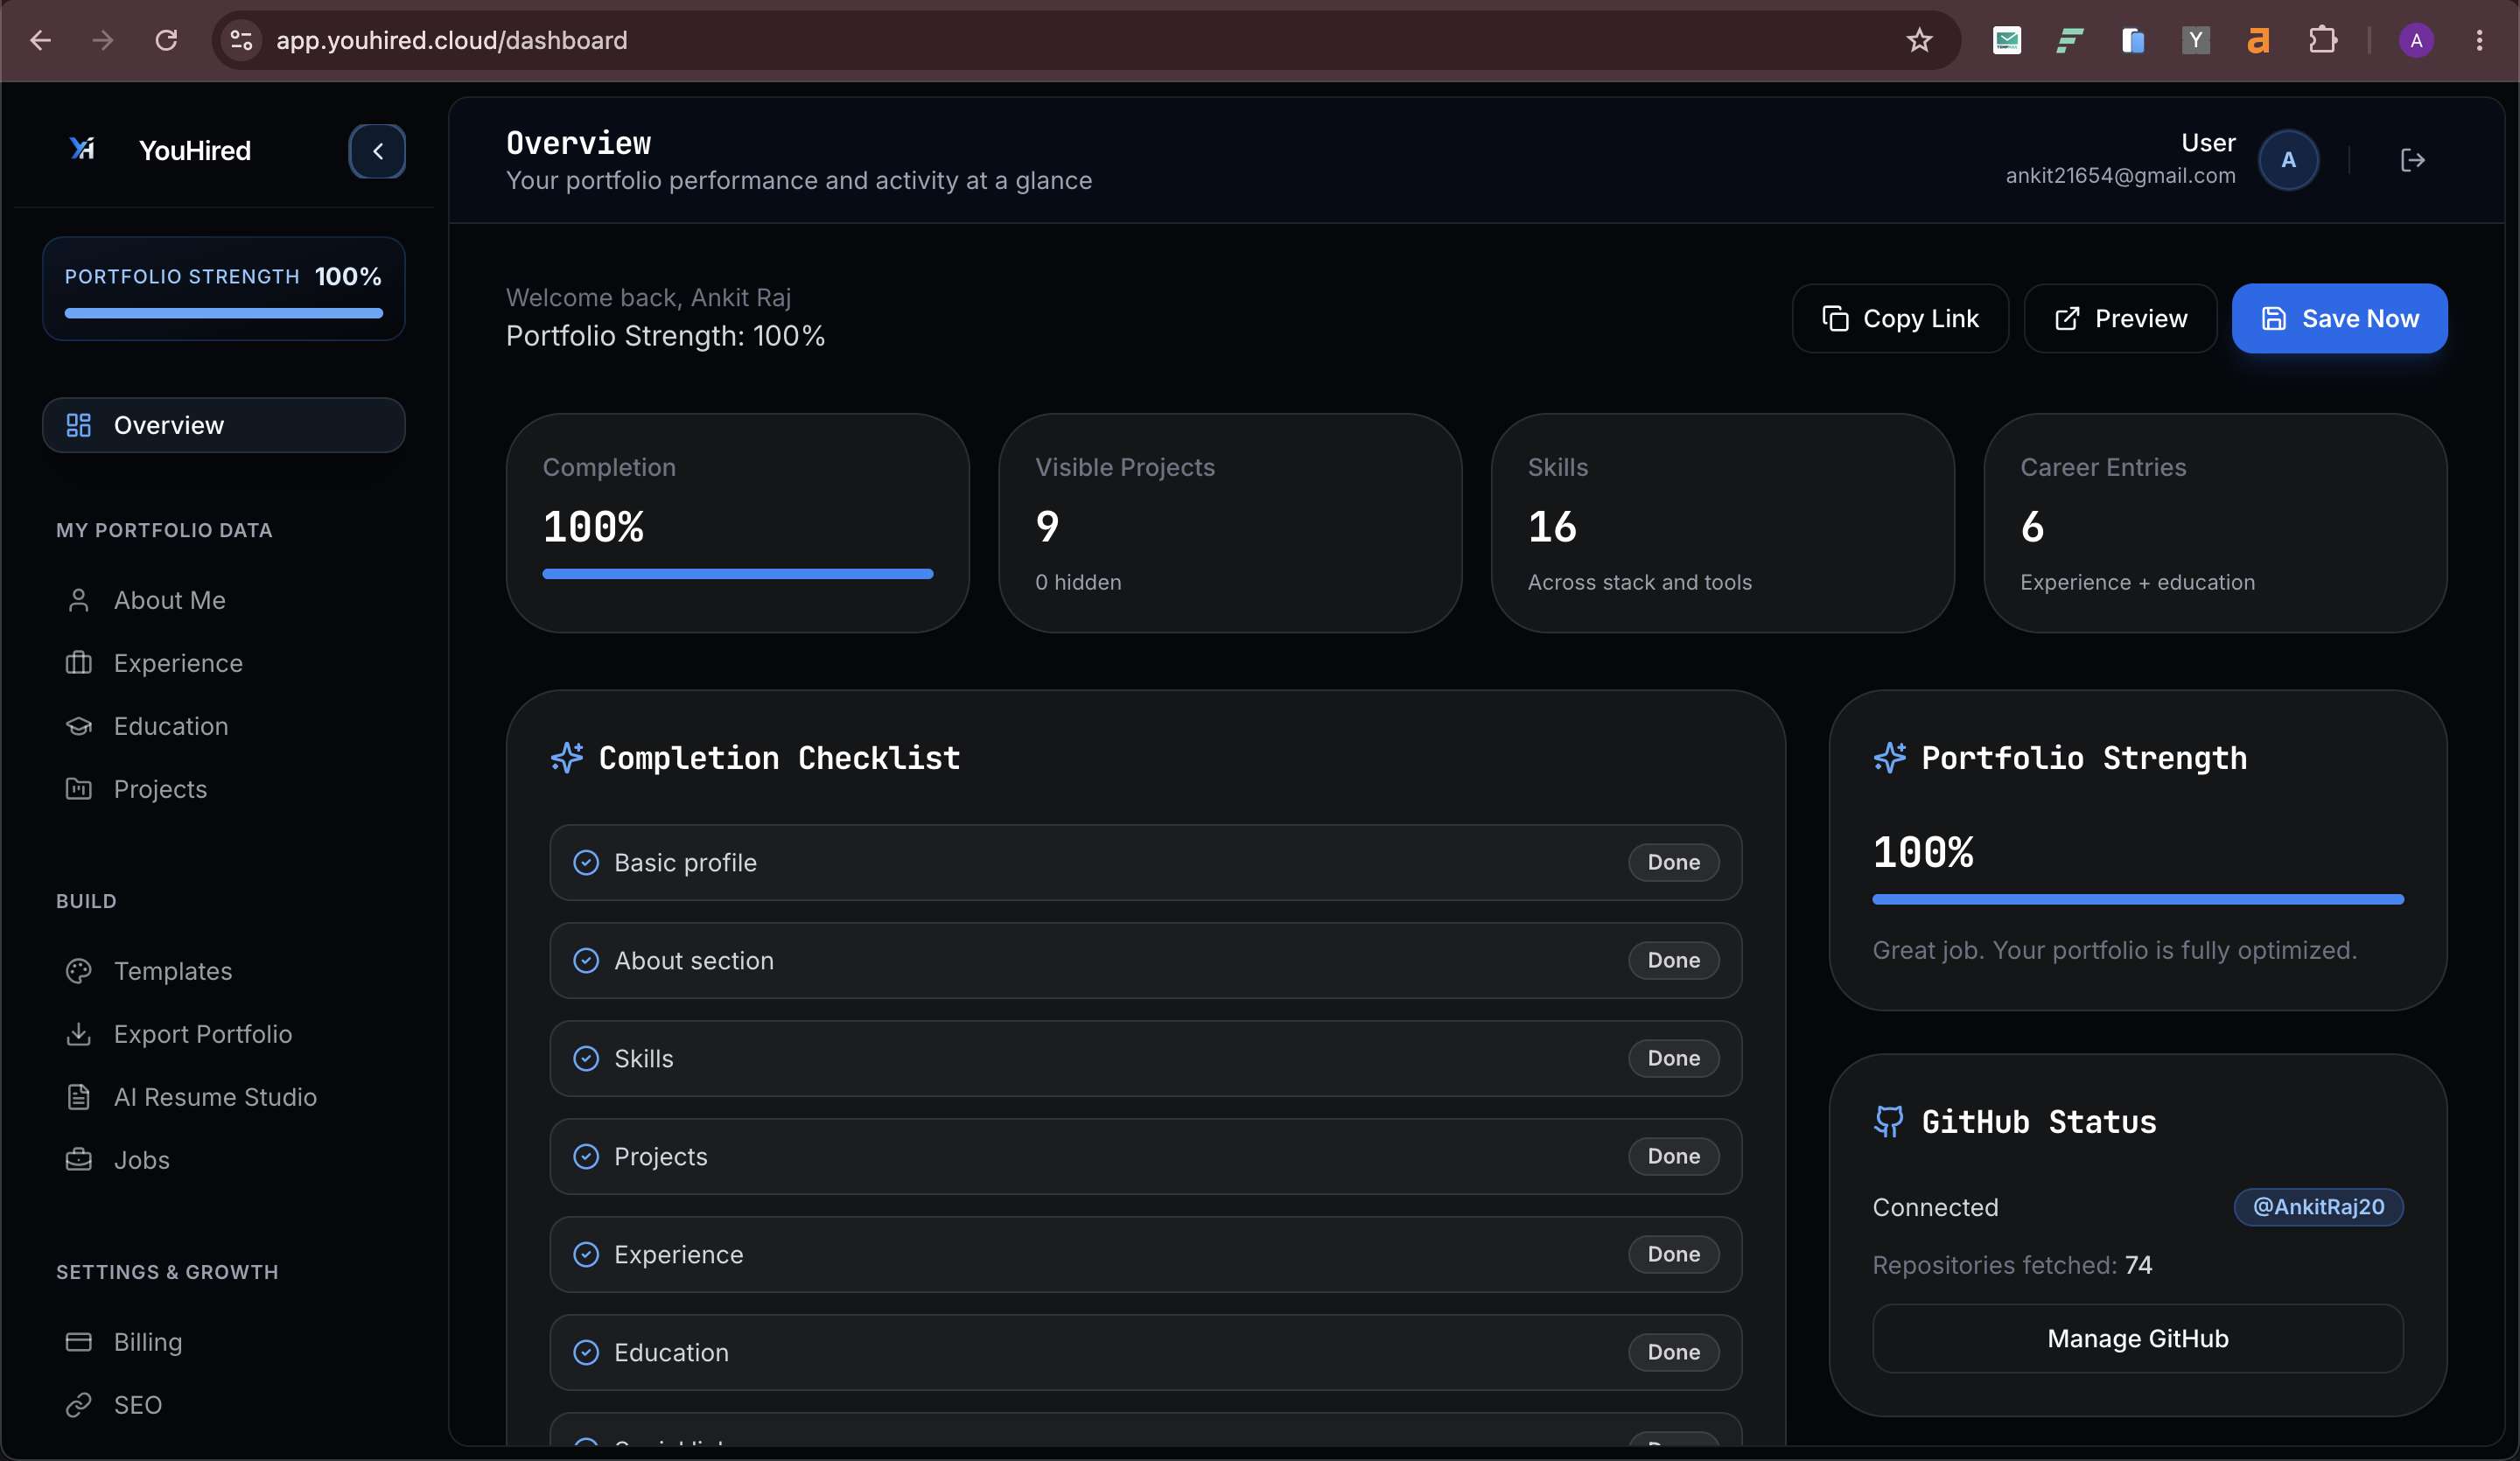Select the Templates palette icon
The image size is (2520, 1461).
pos(79,971)
